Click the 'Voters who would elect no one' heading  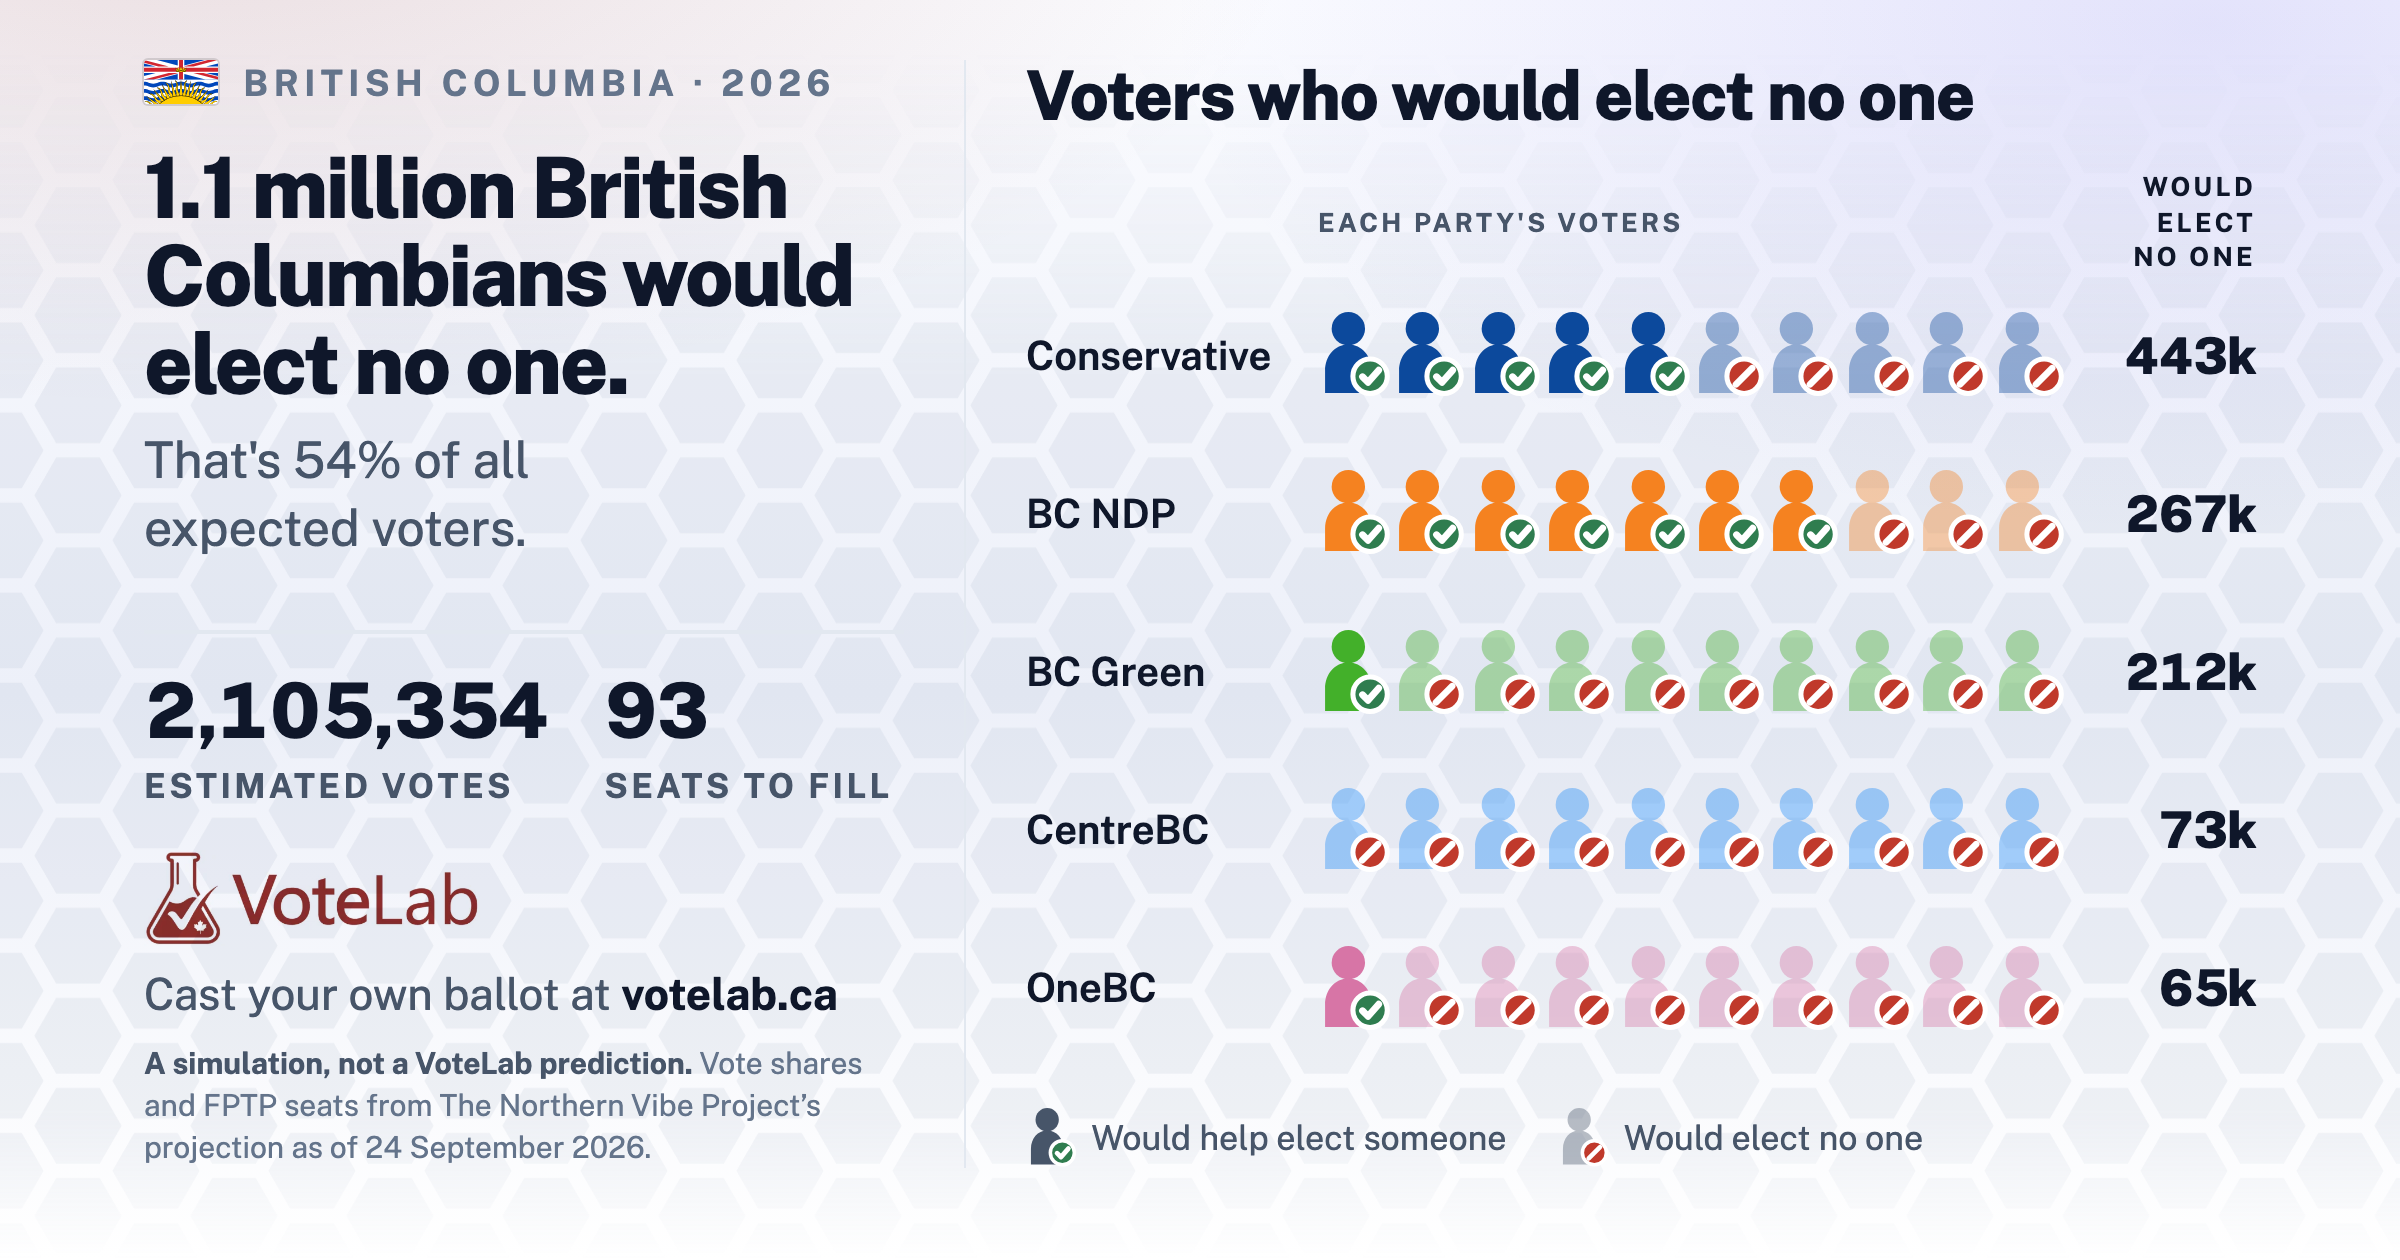coord(1500,97)
